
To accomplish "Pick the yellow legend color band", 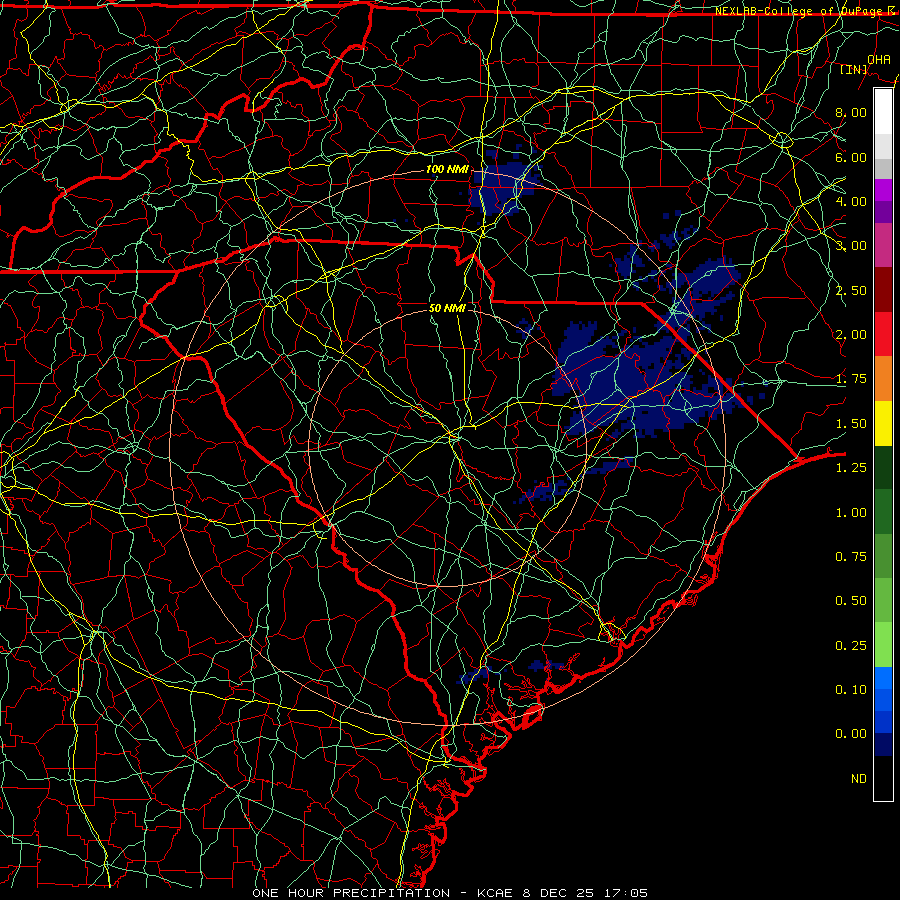I will pyautogui.click(x=883, y=424).
